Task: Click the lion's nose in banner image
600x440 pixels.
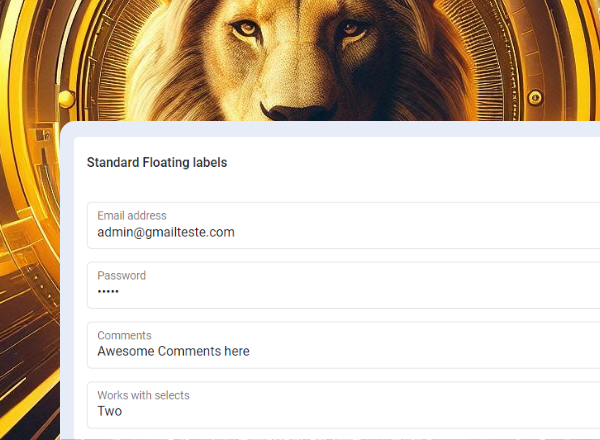Action: pos(295,108)
